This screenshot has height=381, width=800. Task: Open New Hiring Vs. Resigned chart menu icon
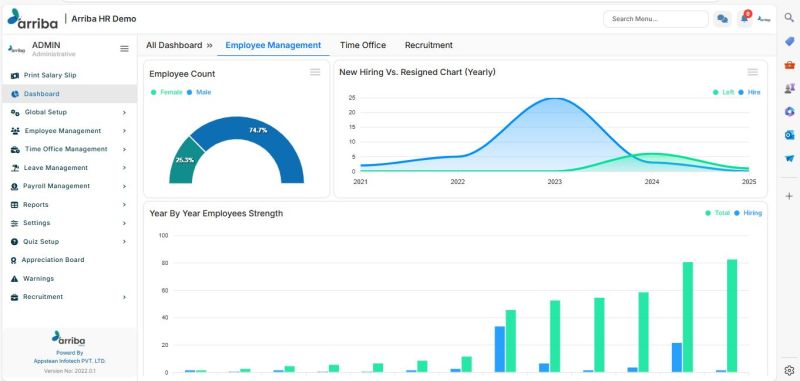[x=753, y=72]
